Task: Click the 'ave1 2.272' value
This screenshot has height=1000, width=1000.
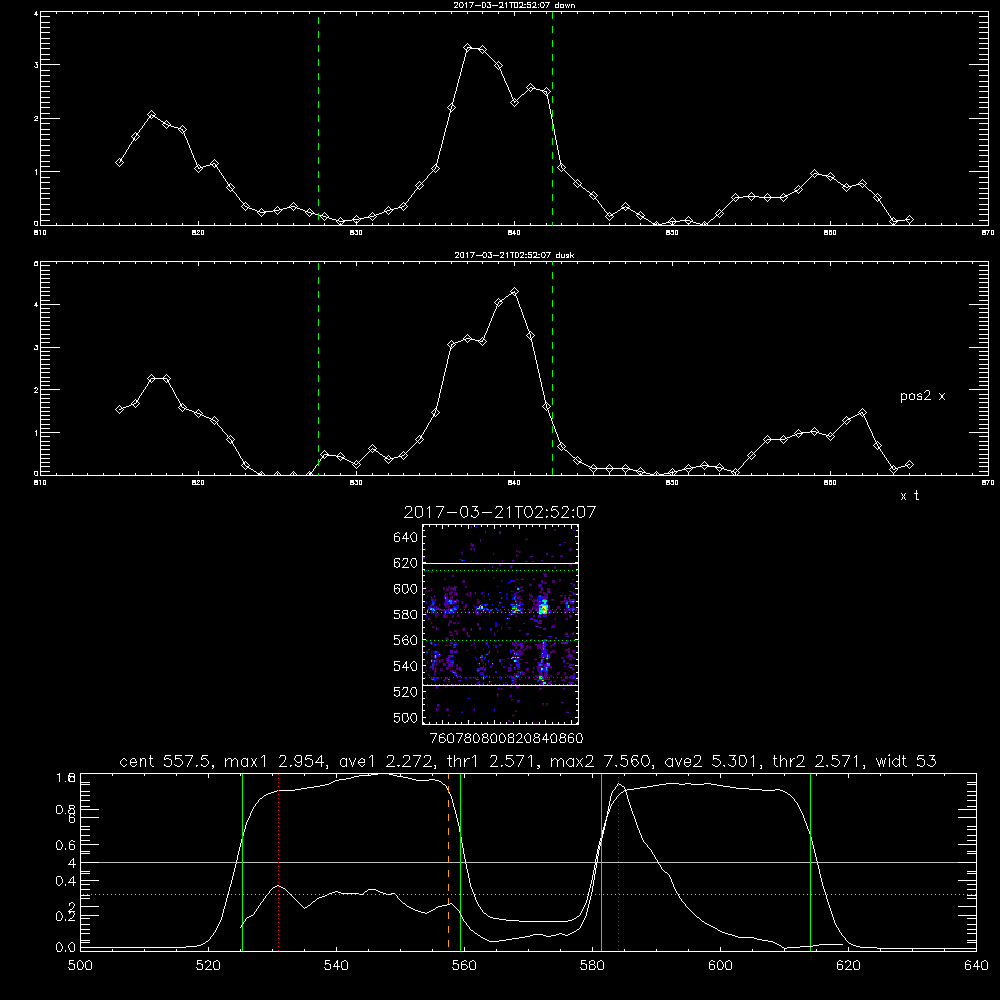Action: point(388,761)
